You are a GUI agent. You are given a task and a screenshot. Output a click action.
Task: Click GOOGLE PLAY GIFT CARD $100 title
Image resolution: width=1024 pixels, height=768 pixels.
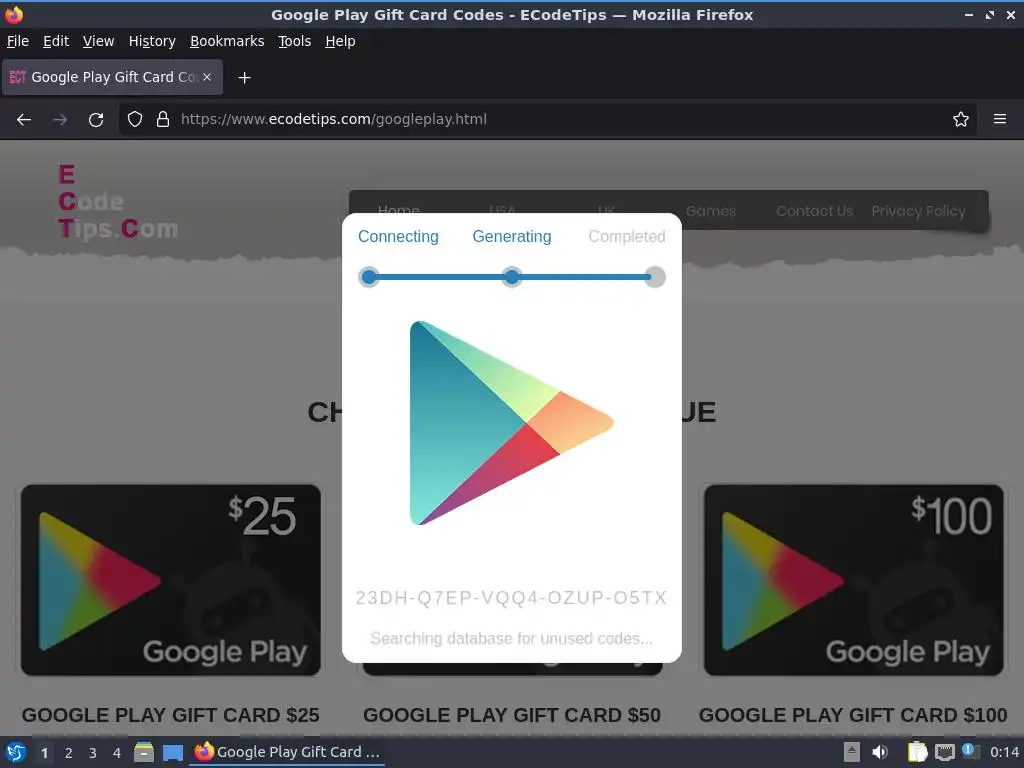point(853,715)
